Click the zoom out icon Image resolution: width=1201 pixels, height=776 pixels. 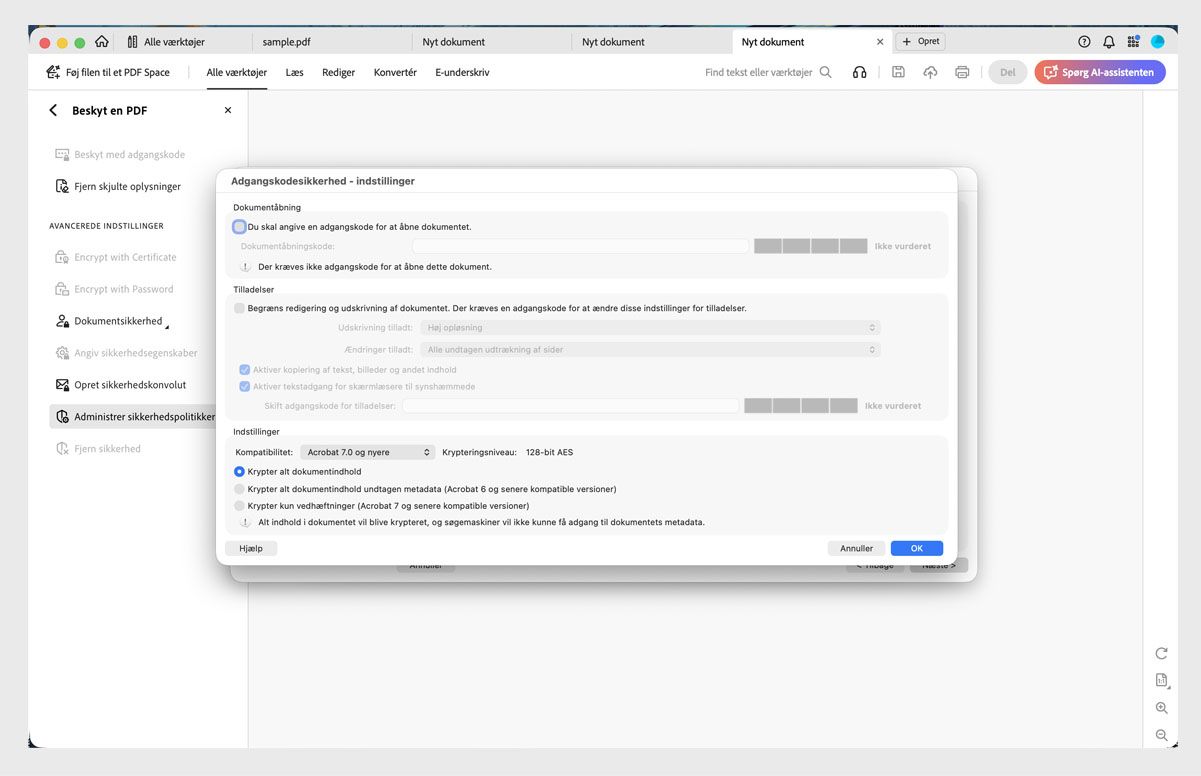(x=1161, y=735)
